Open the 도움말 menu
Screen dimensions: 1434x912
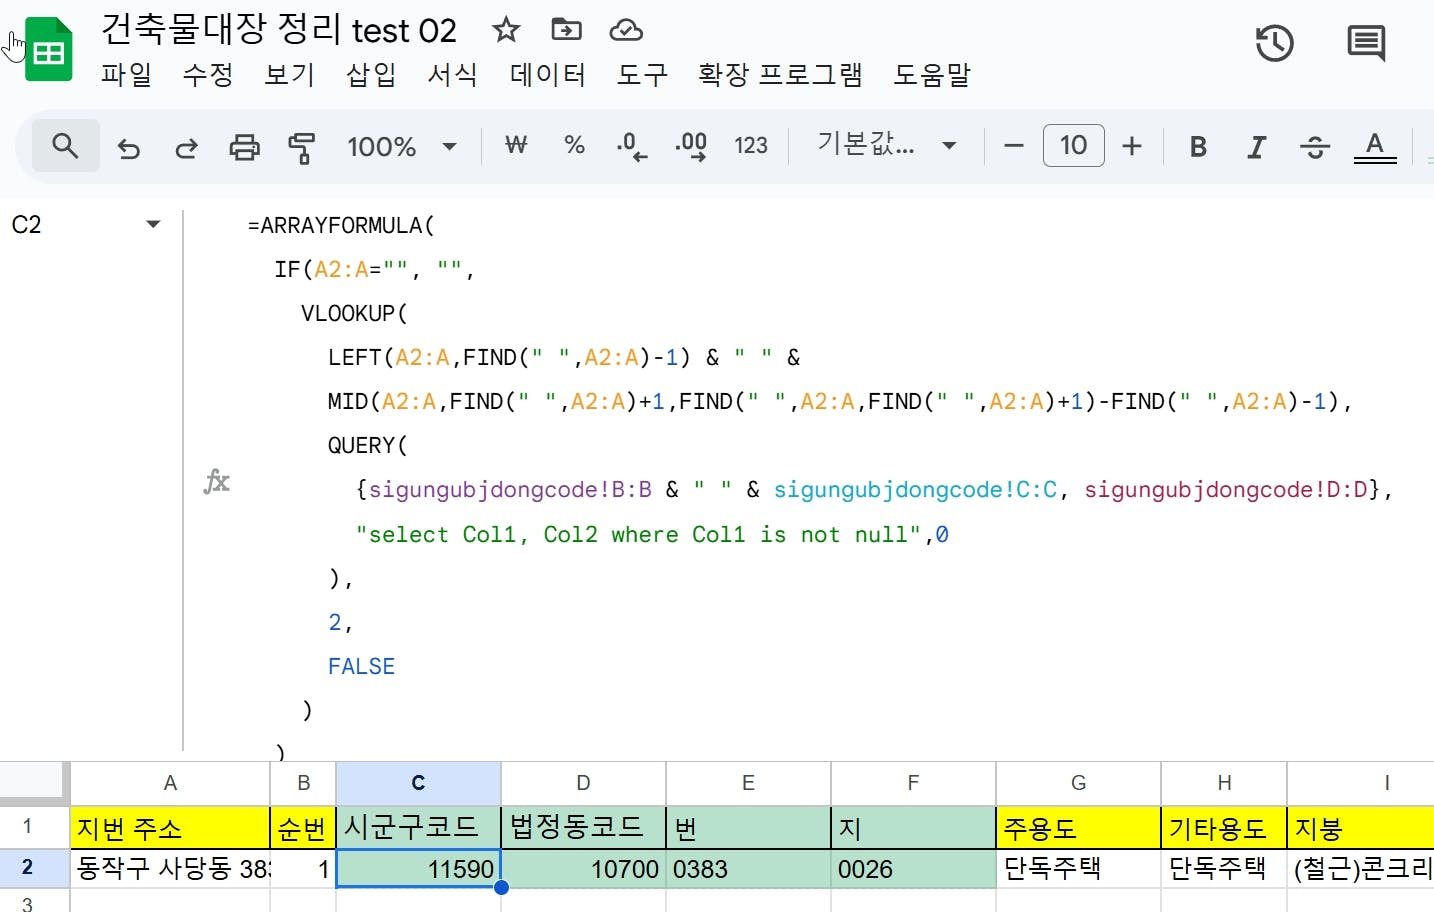[932, 75]
